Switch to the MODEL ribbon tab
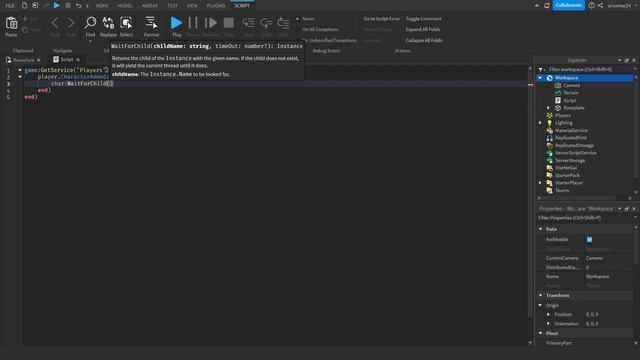Screen dimensions: 640x360 click(125, 6)
